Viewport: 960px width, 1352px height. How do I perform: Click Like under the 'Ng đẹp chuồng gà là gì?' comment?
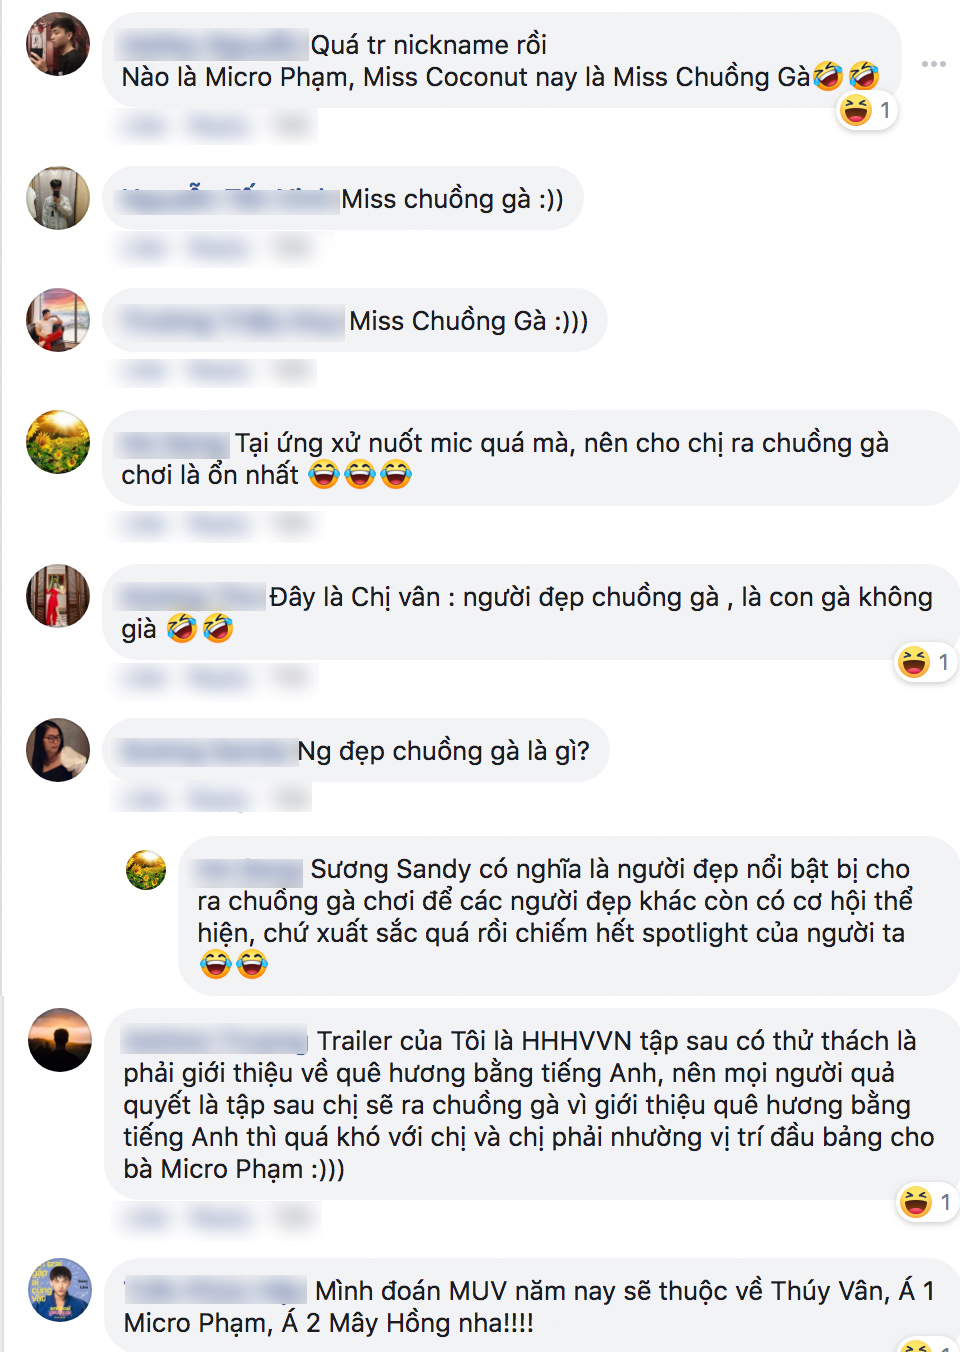[146, 799]
